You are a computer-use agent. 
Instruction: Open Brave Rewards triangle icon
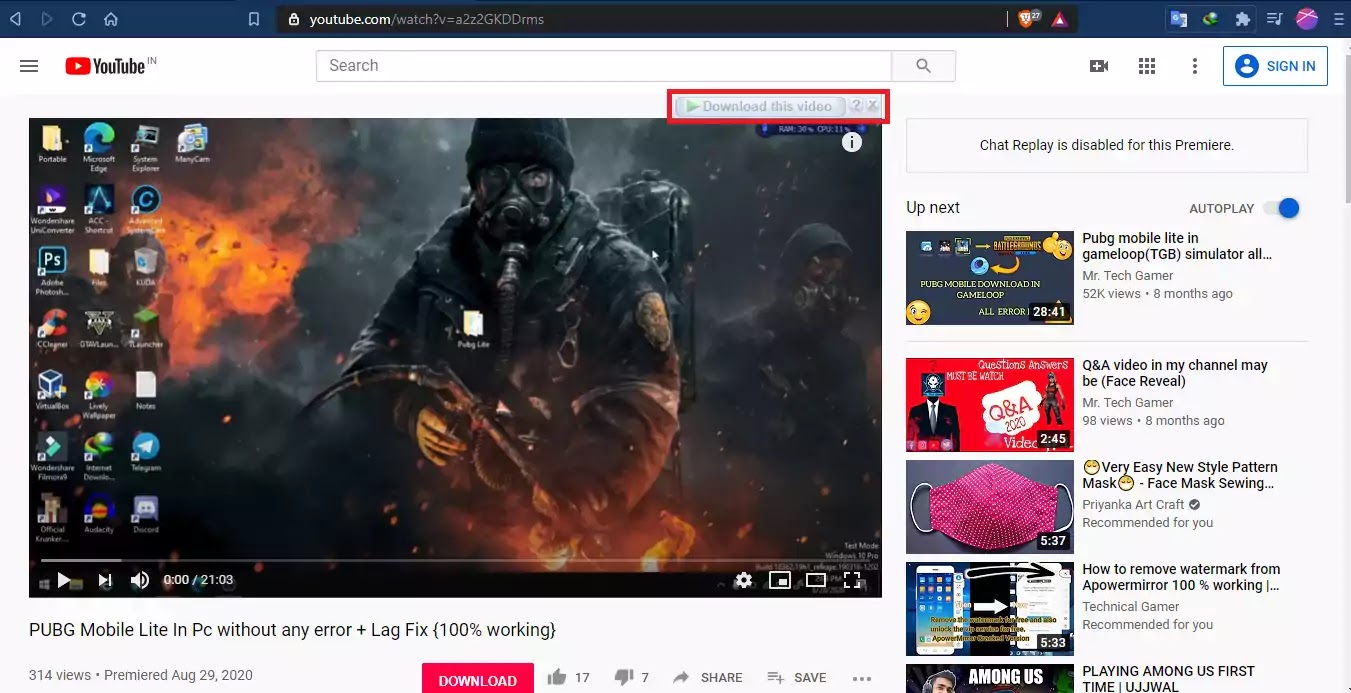click(1059, 19)
